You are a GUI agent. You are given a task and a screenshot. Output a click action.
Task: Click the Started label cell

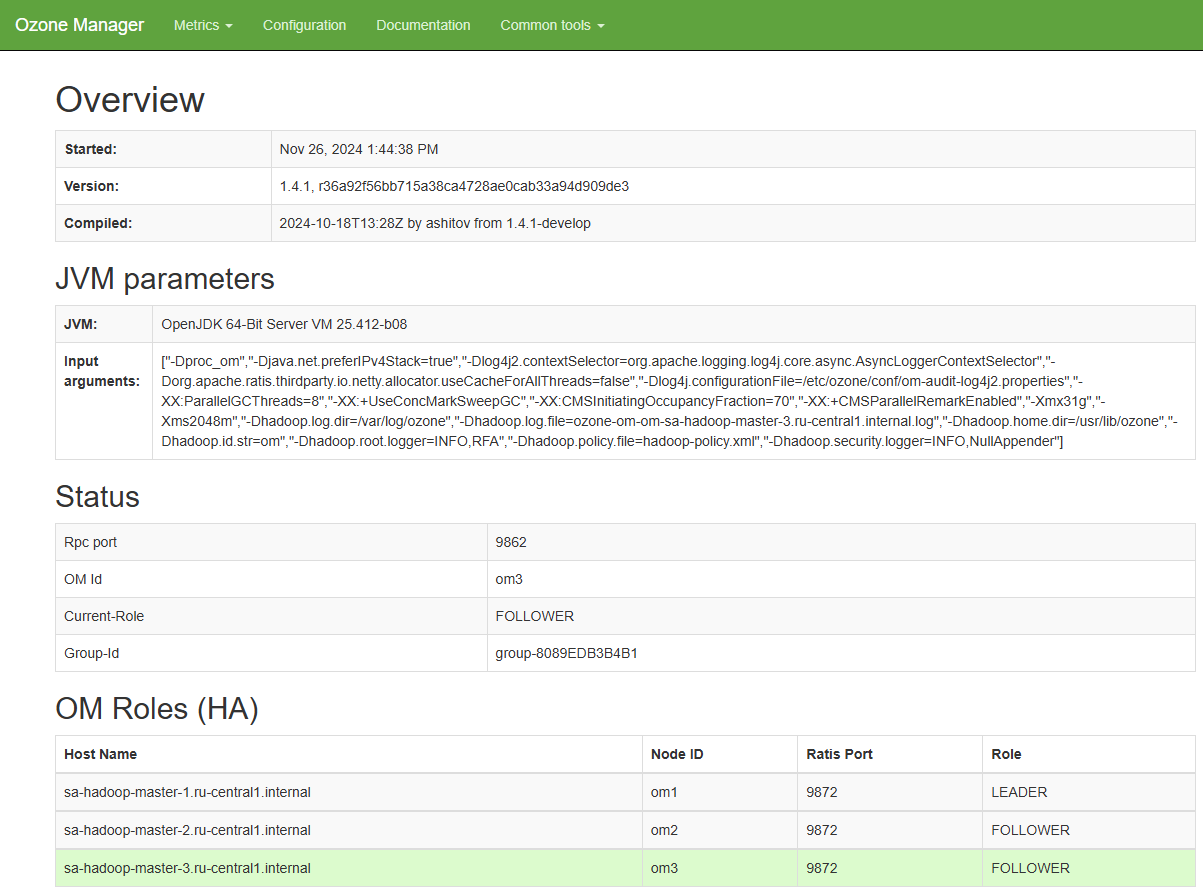click(x=163, y=149)
